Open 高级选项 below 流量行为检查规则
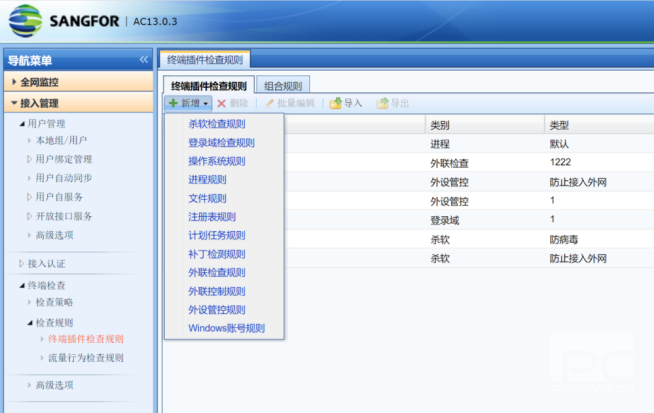This screenshot has width=654, height=413. (55, 385)
